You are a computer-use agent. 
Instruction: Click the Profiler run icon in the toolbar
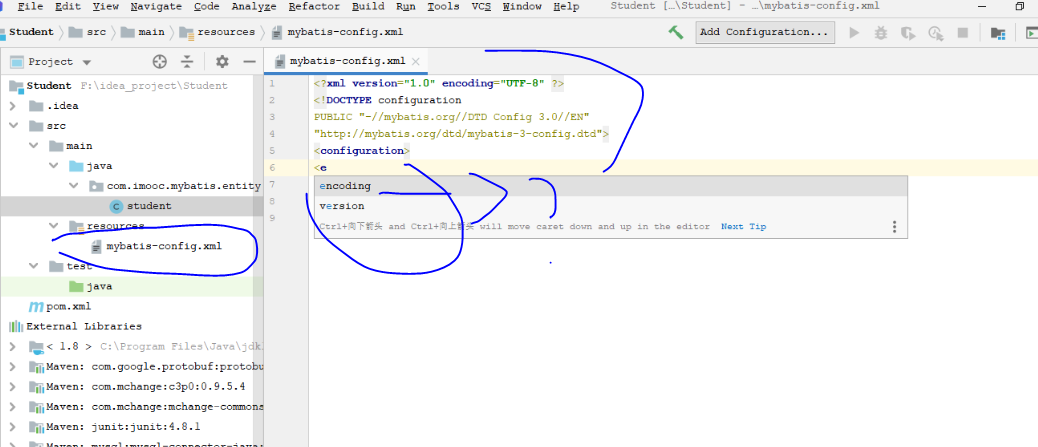tap(935, 32)
